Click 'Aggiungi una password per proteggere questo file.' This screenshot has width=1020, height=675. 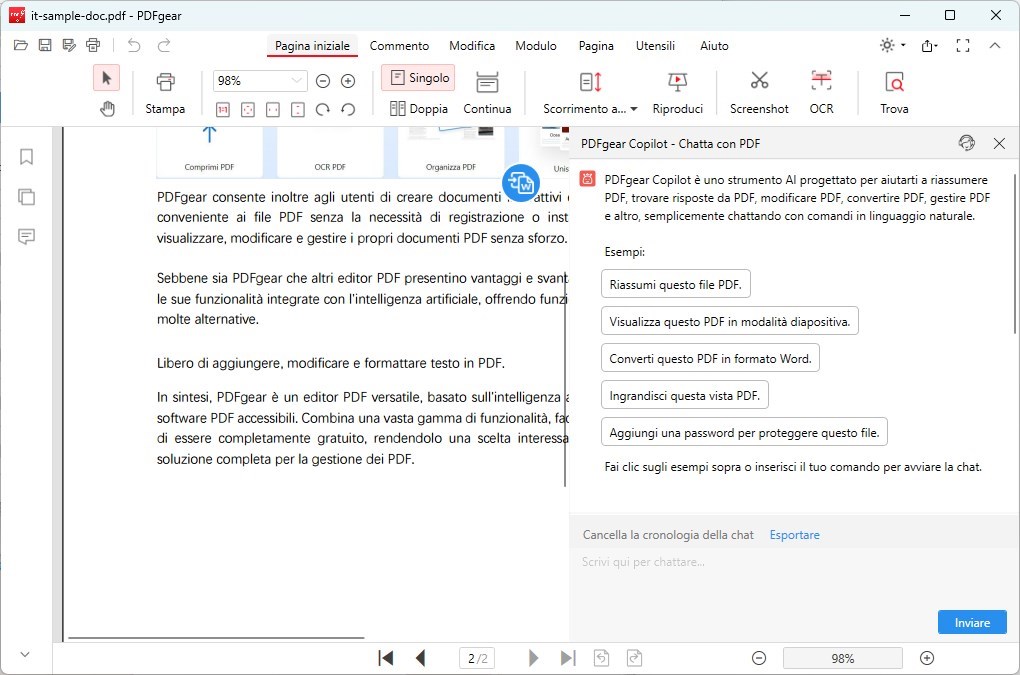pyautogui.click(x=744, y=432)
